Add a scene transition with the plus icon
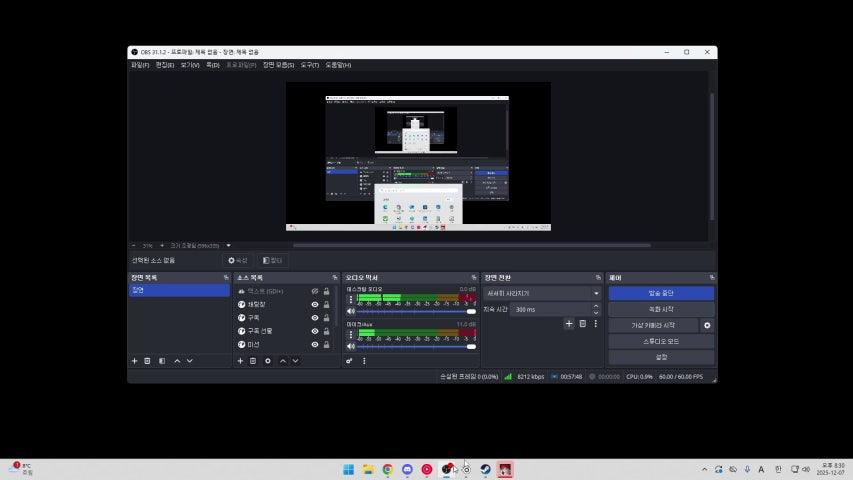 pyautogui.click(x=569, y=324)
